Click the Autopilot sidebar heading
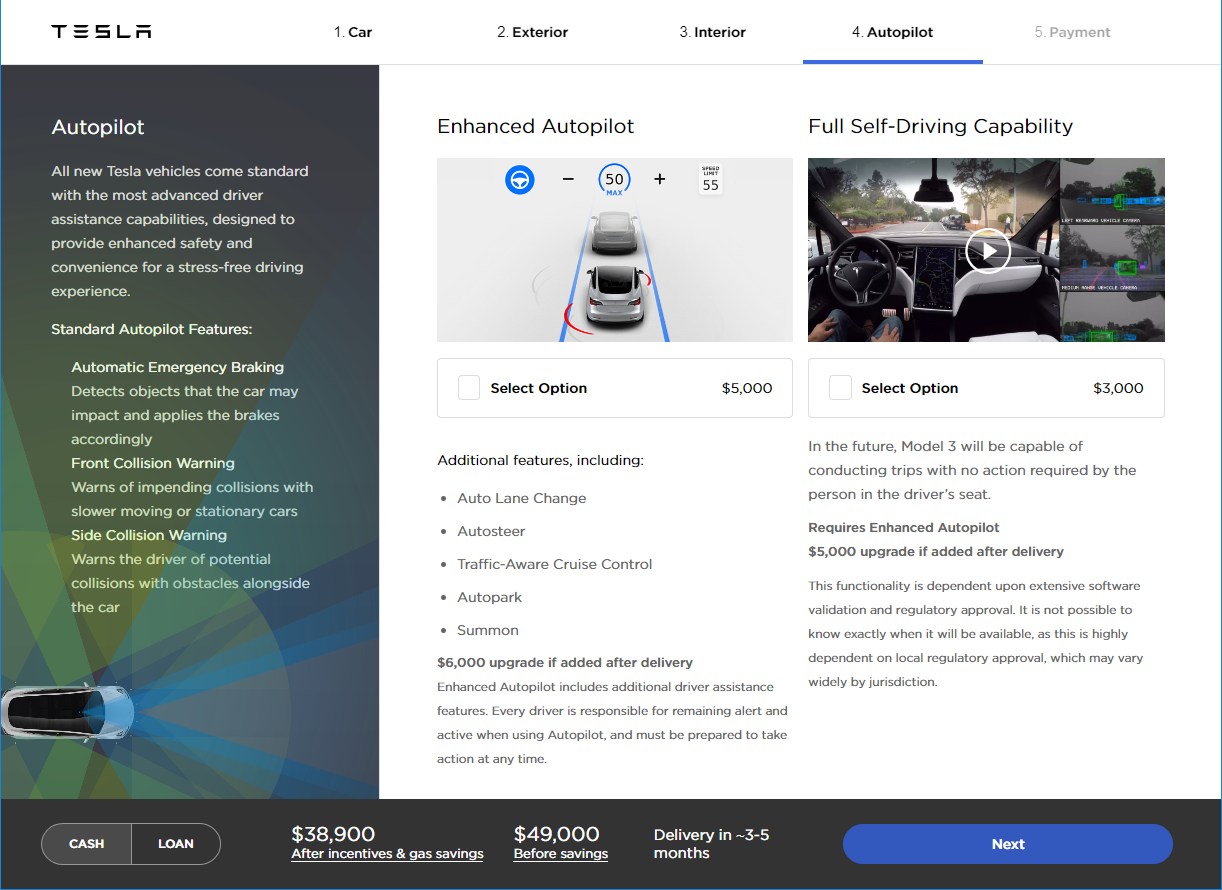The image size is (1222, 890). (98, 127)
